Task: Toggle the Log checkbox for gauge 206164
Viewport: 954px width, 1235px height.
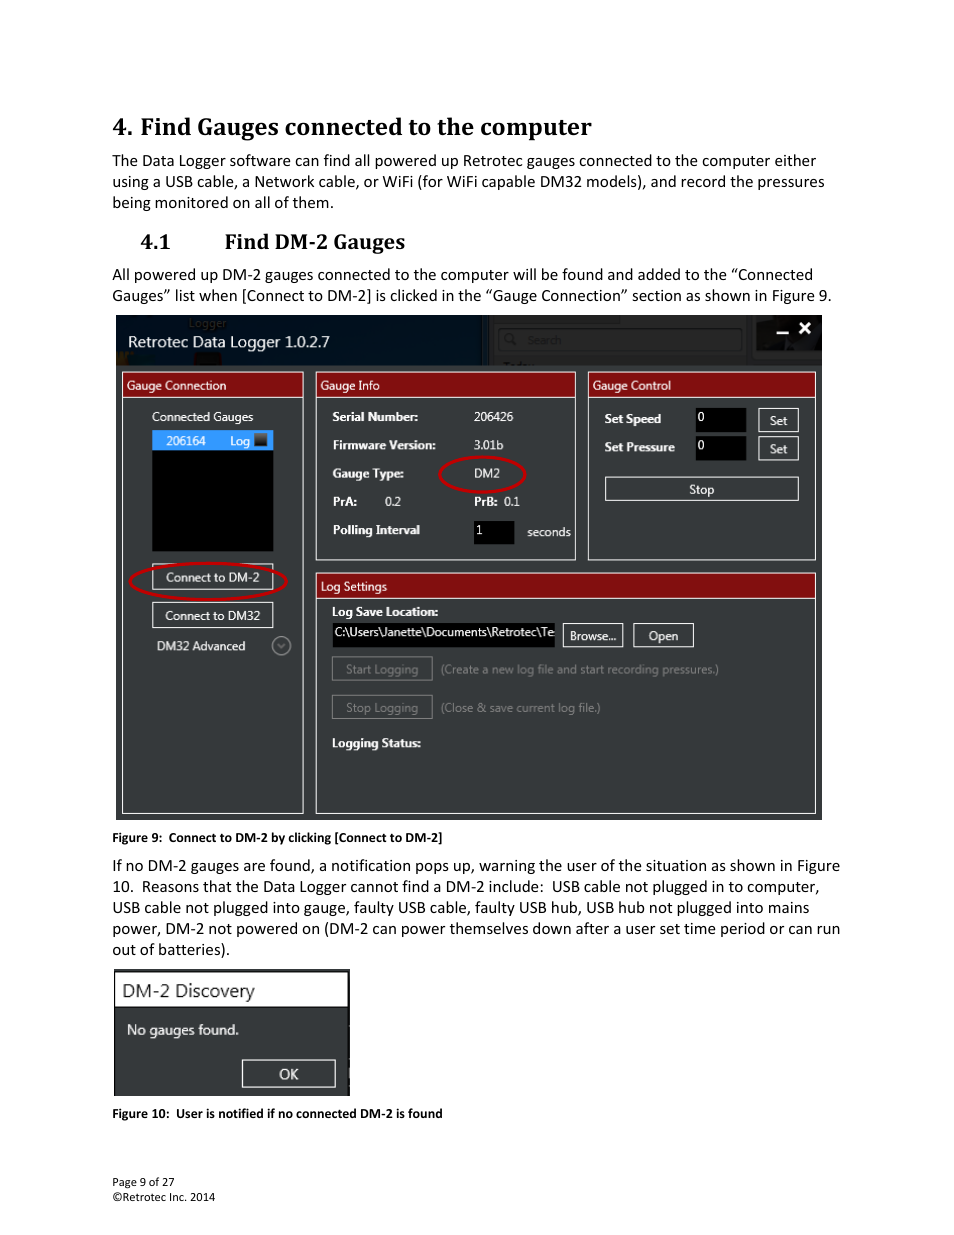Action: pyautogui.click(x=261, y=440)
